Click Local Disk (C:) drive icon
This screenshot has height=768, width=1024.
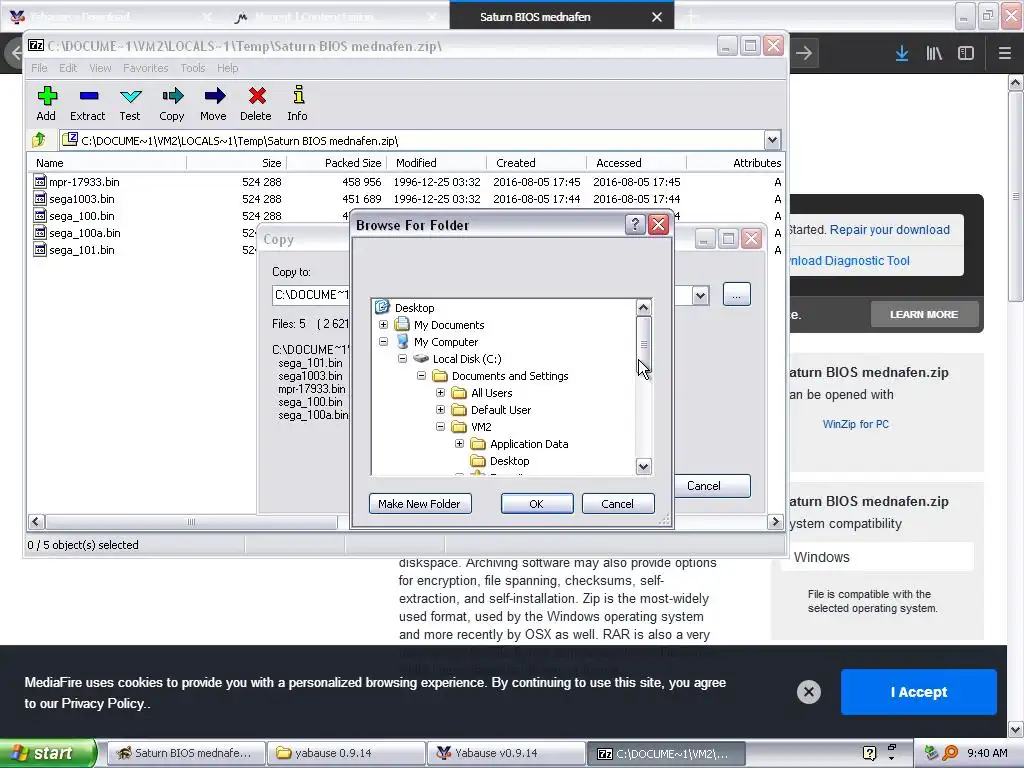421,359
